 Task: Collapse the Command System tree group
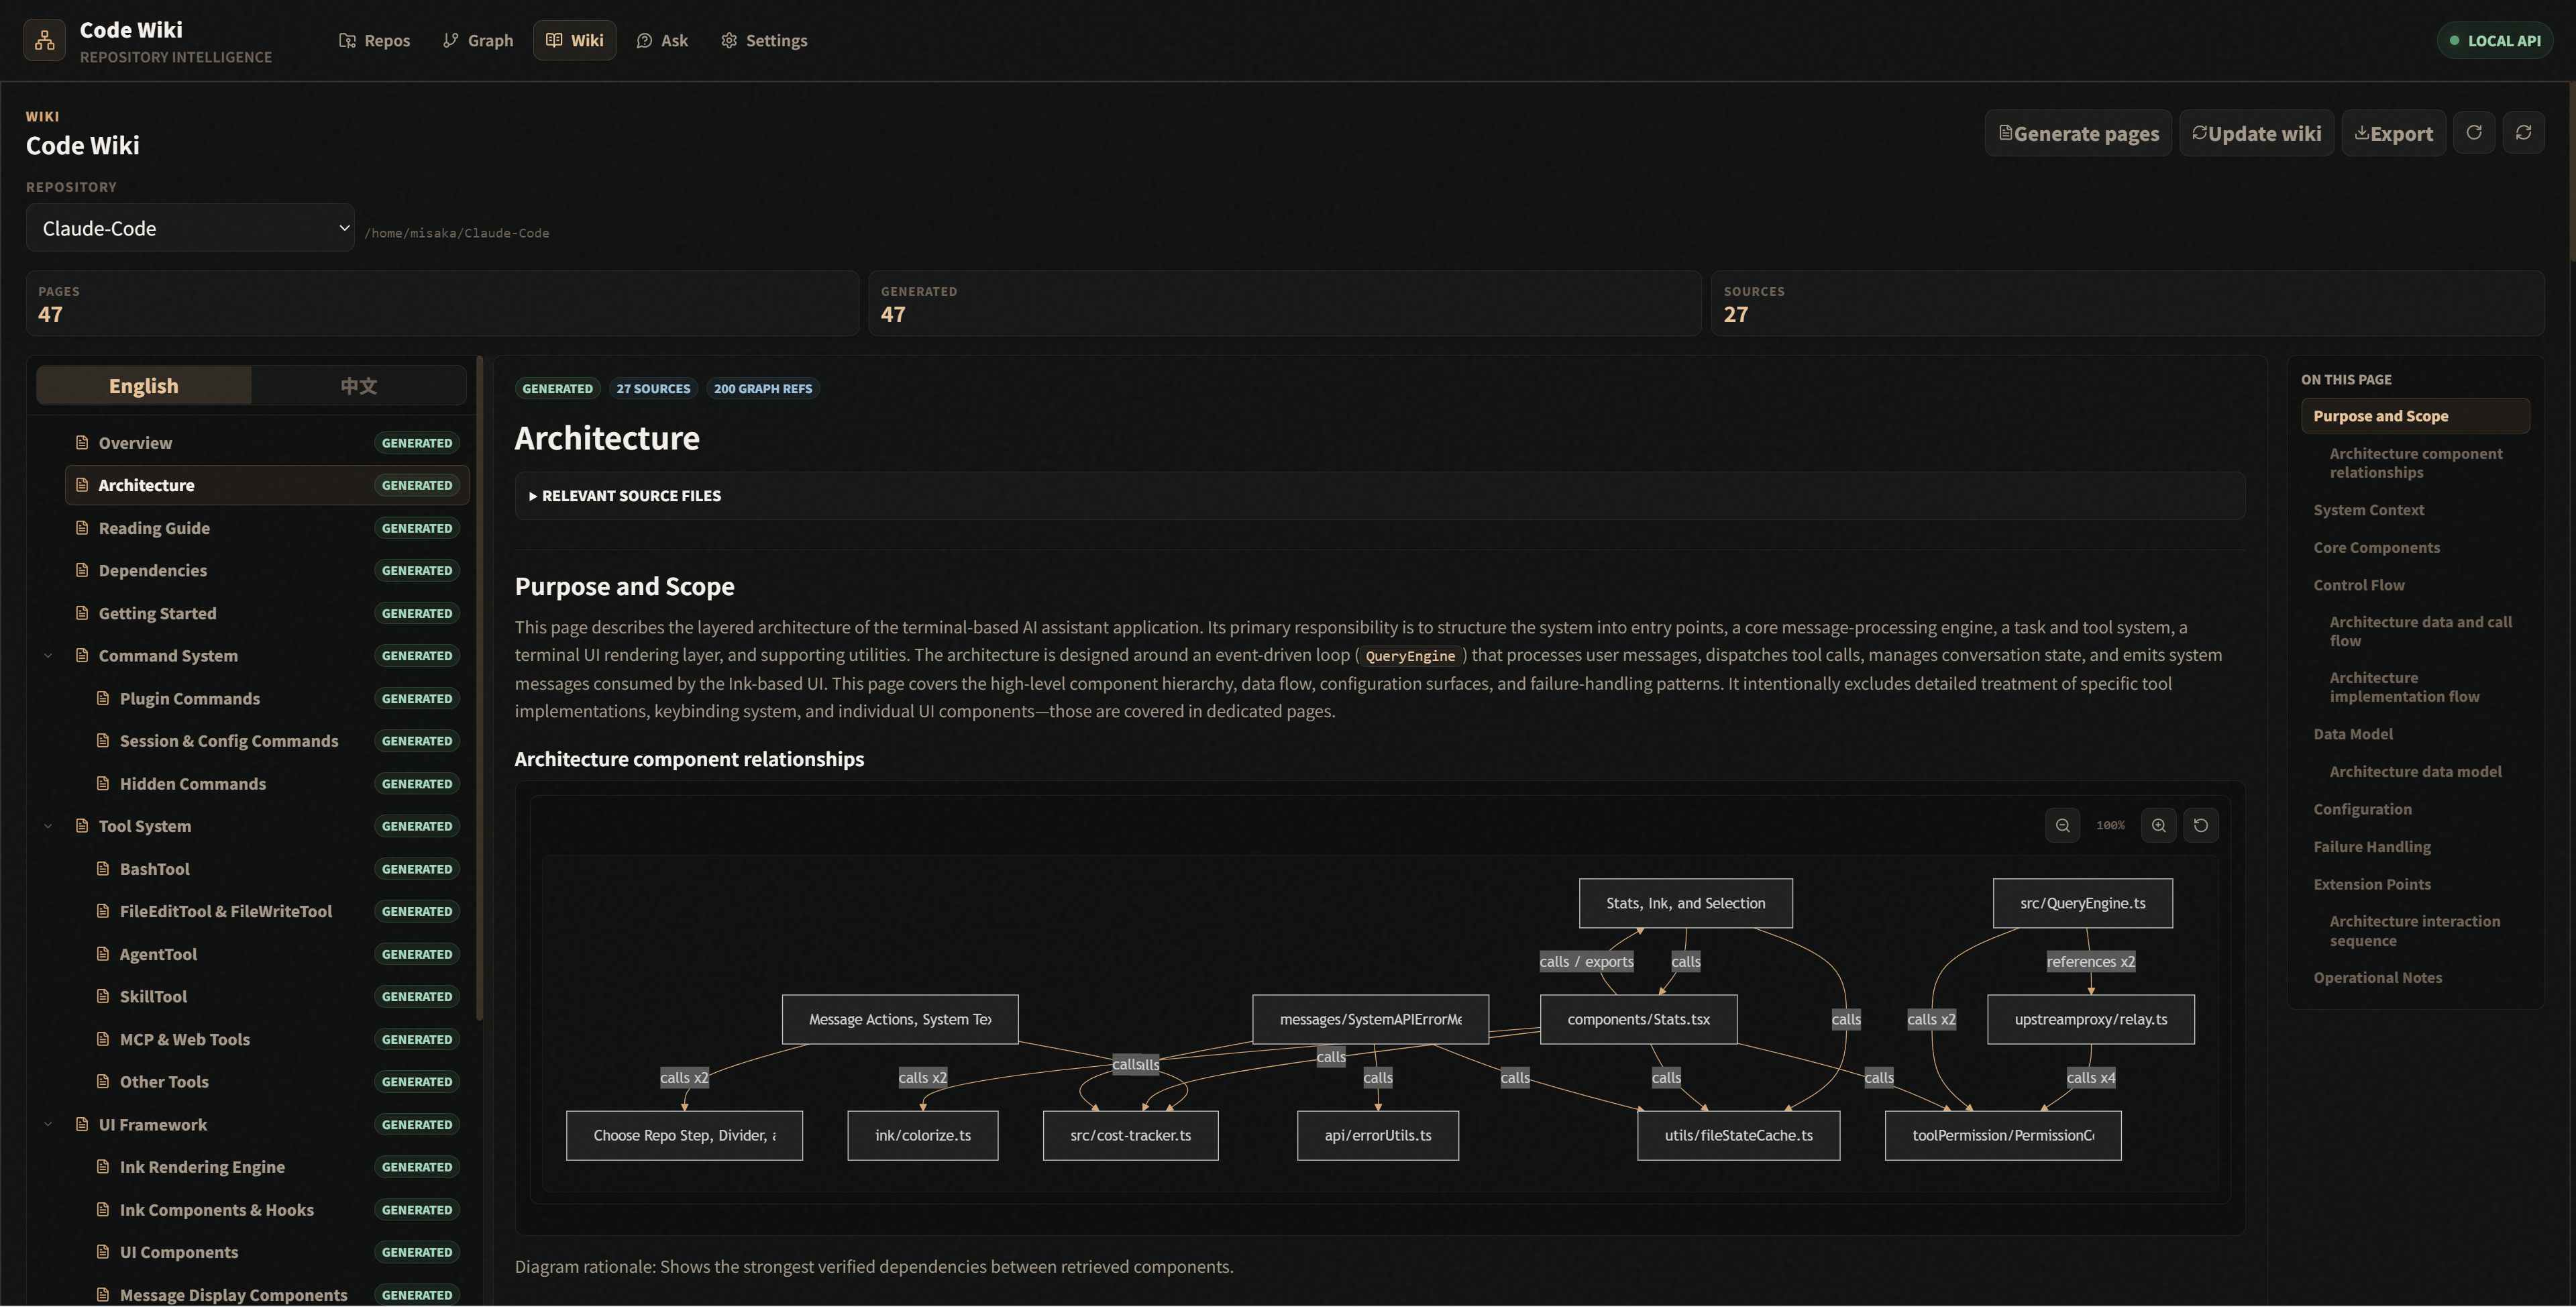coord(48,655)
